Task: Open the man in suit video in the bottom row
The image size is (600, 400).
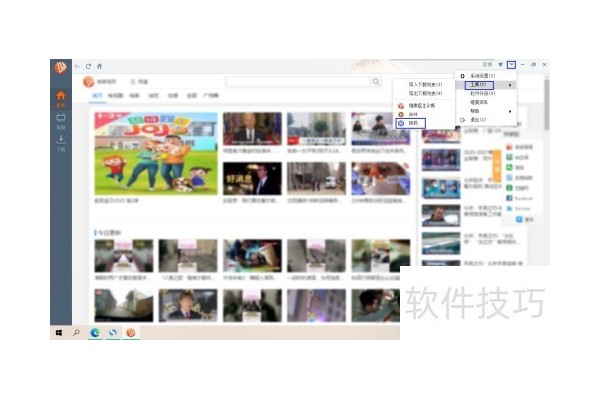Action: pyautogui.click(x=188, y=305)
